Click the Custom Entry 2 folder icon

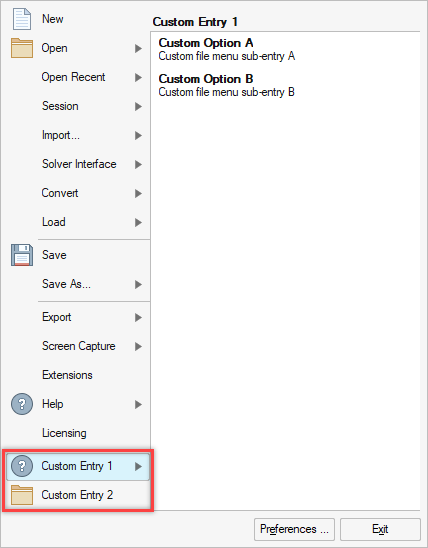[x=22, y=495]
